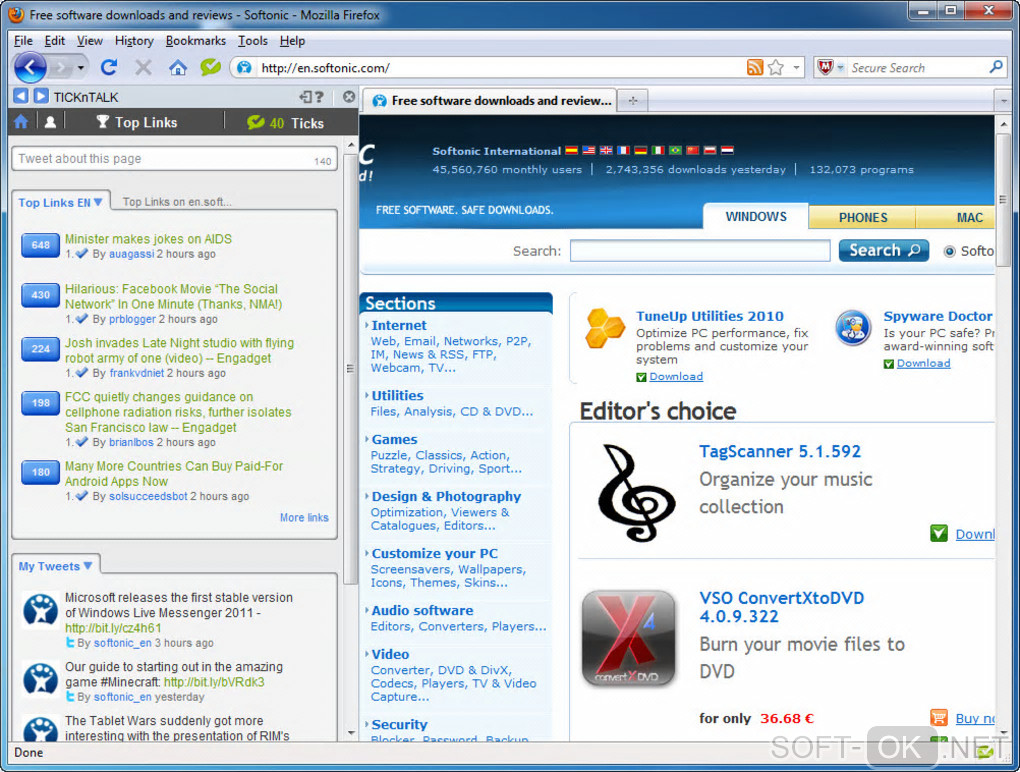Open the Help menu
Image resolution: width=1020 pixels, height=772 pixels.
(292, 41)
